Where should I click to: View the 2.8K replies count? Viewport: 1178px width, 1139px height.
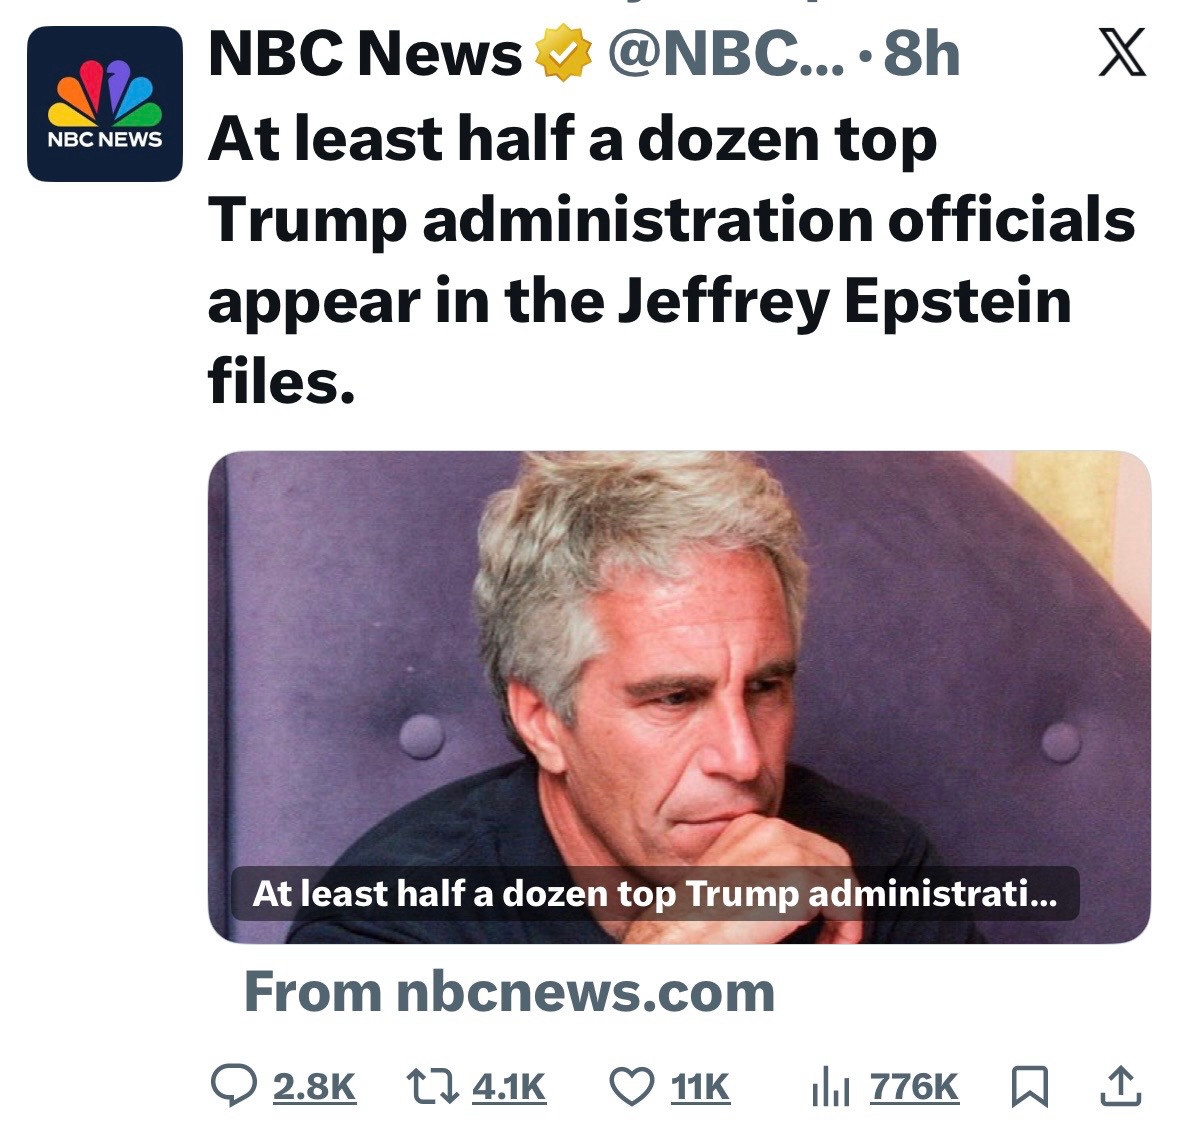pos(314,1086)
